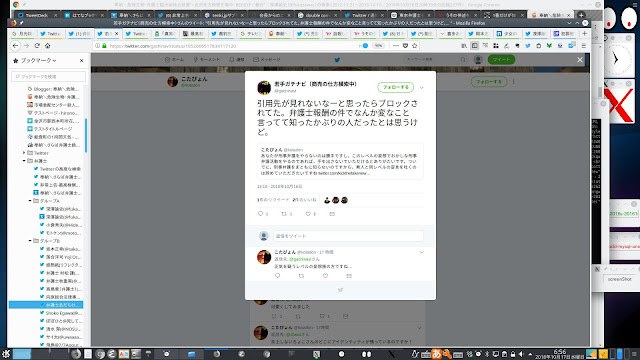This screenshot has height=360, width=640.
Task: Switch to the TweetDeck tab in Chrome
Action: click(36, 15)
